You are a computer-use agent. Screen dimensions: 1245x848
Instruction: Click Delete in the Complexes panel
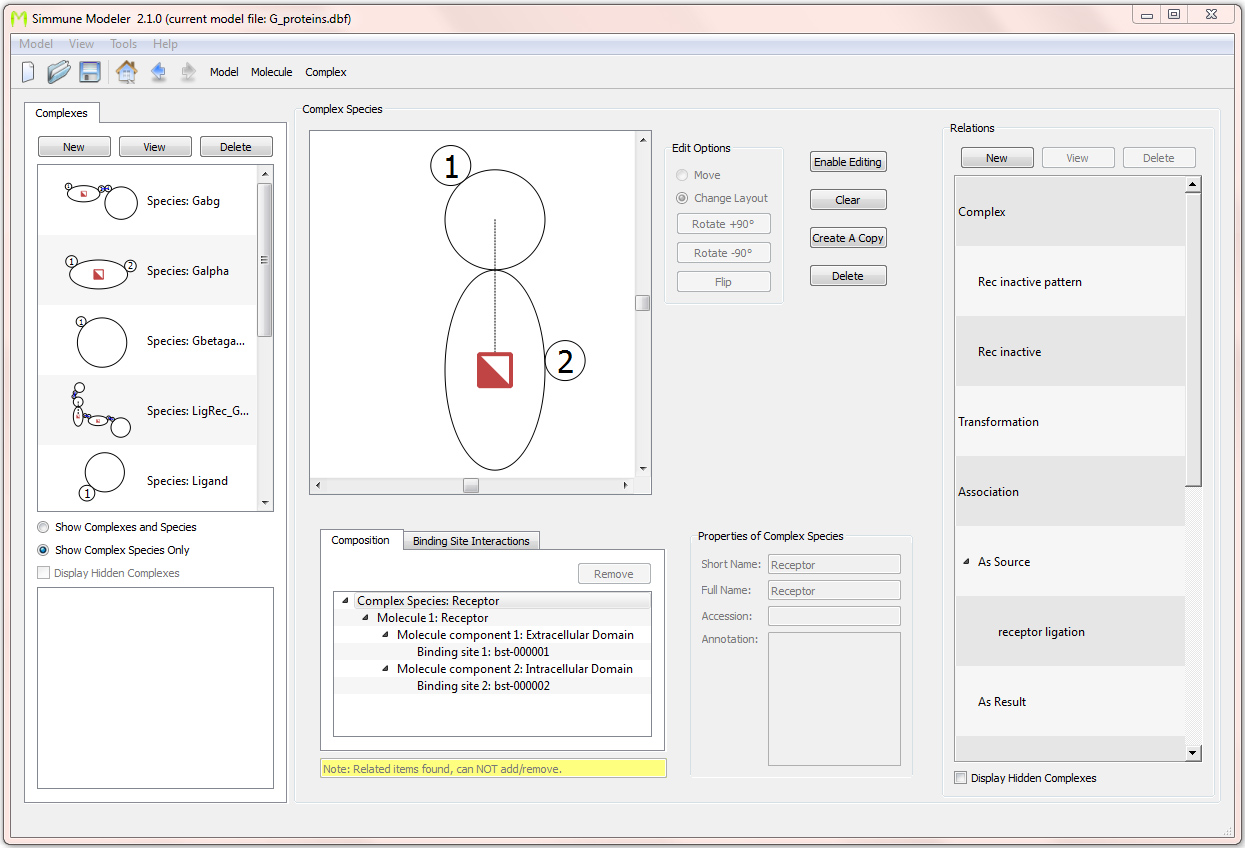pyautogui.click(x=236, y=147)
